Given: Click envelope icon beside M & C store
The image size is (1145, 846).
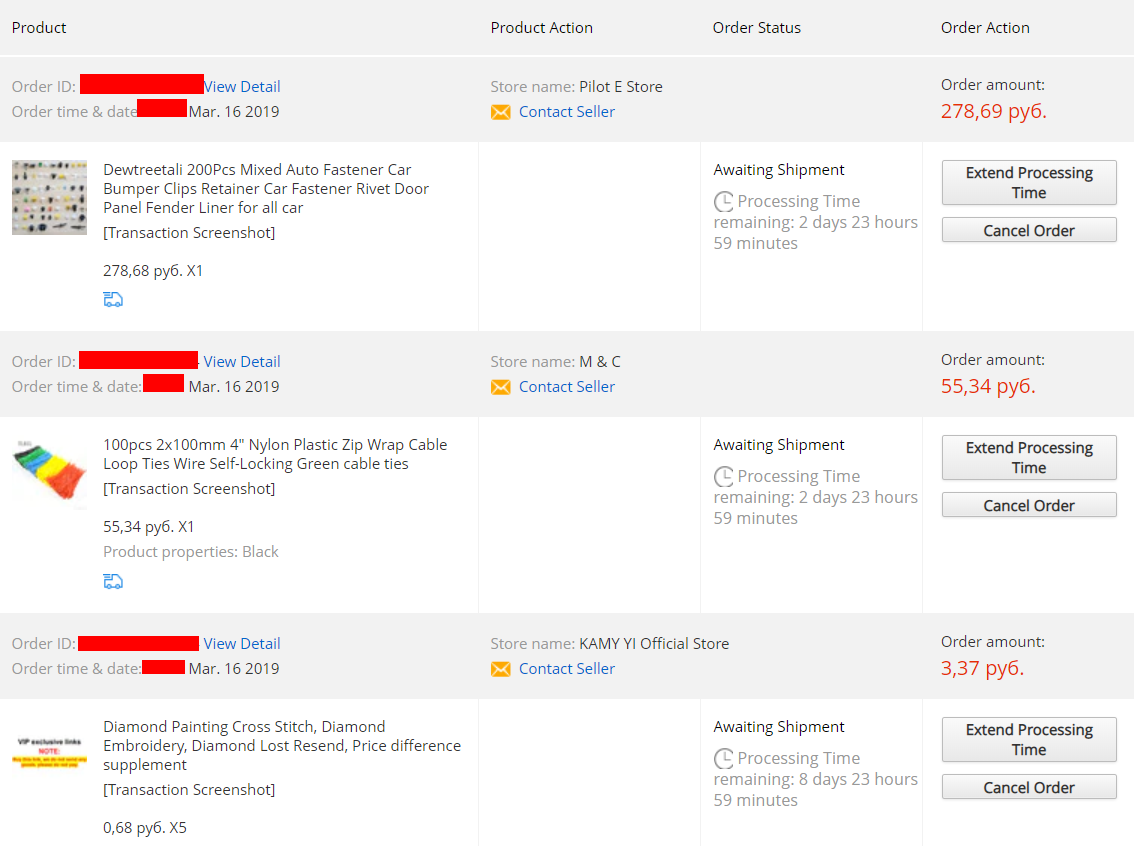Looking at the screenshot, I should click(x=500, y=388).
